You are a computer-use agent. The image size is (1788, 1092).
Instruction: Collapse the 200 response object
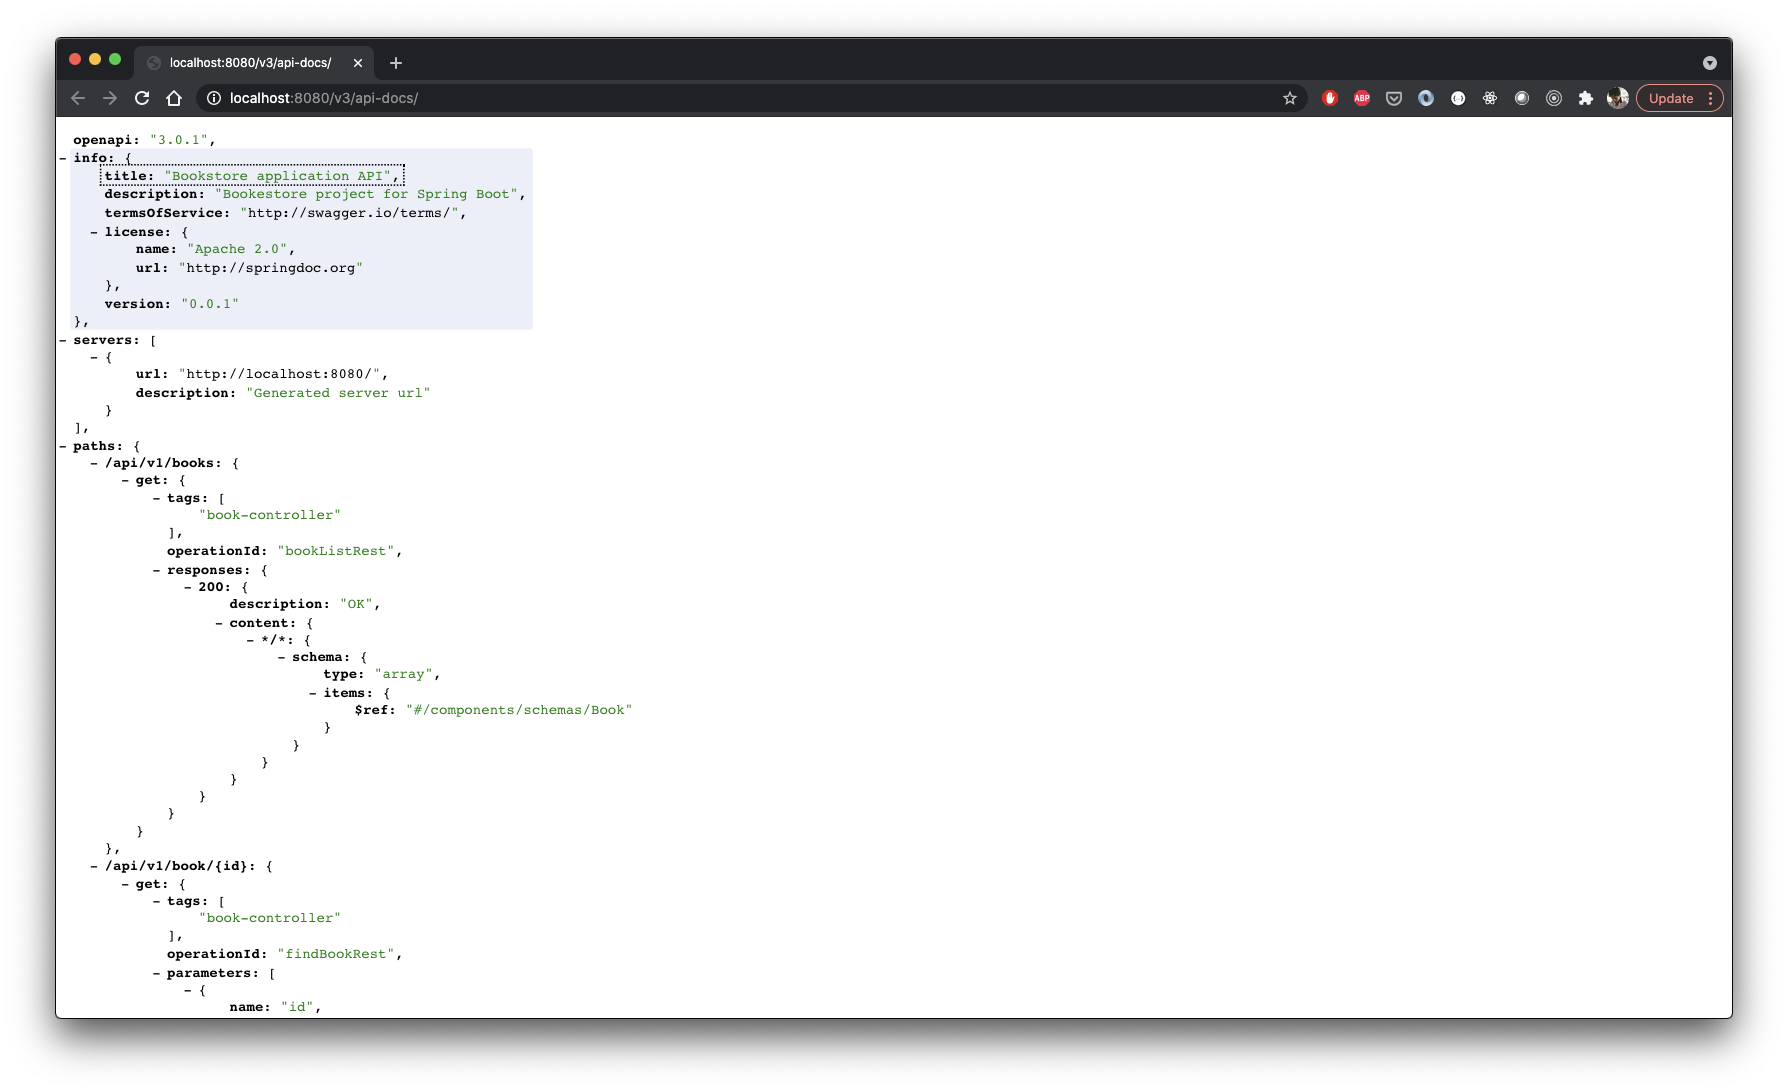coord(188,587)
